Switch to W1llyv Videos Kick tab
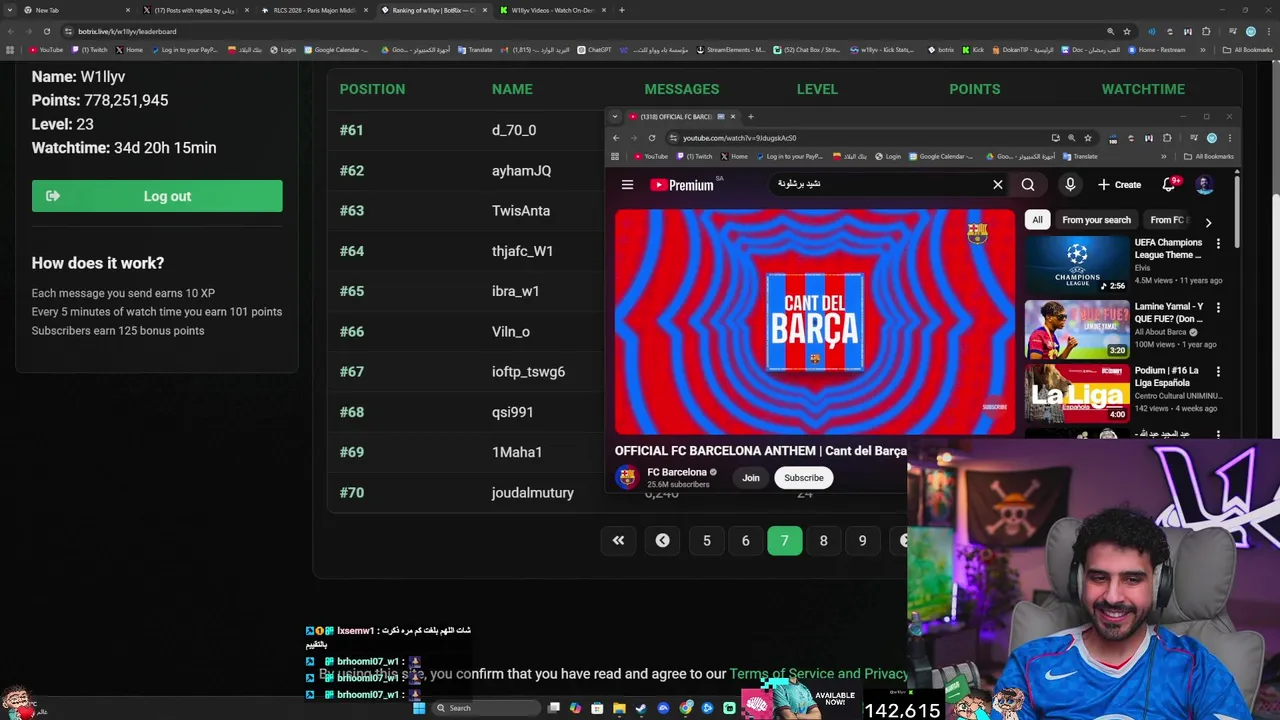Screen dimensions: 1280x720 point(553,10)
